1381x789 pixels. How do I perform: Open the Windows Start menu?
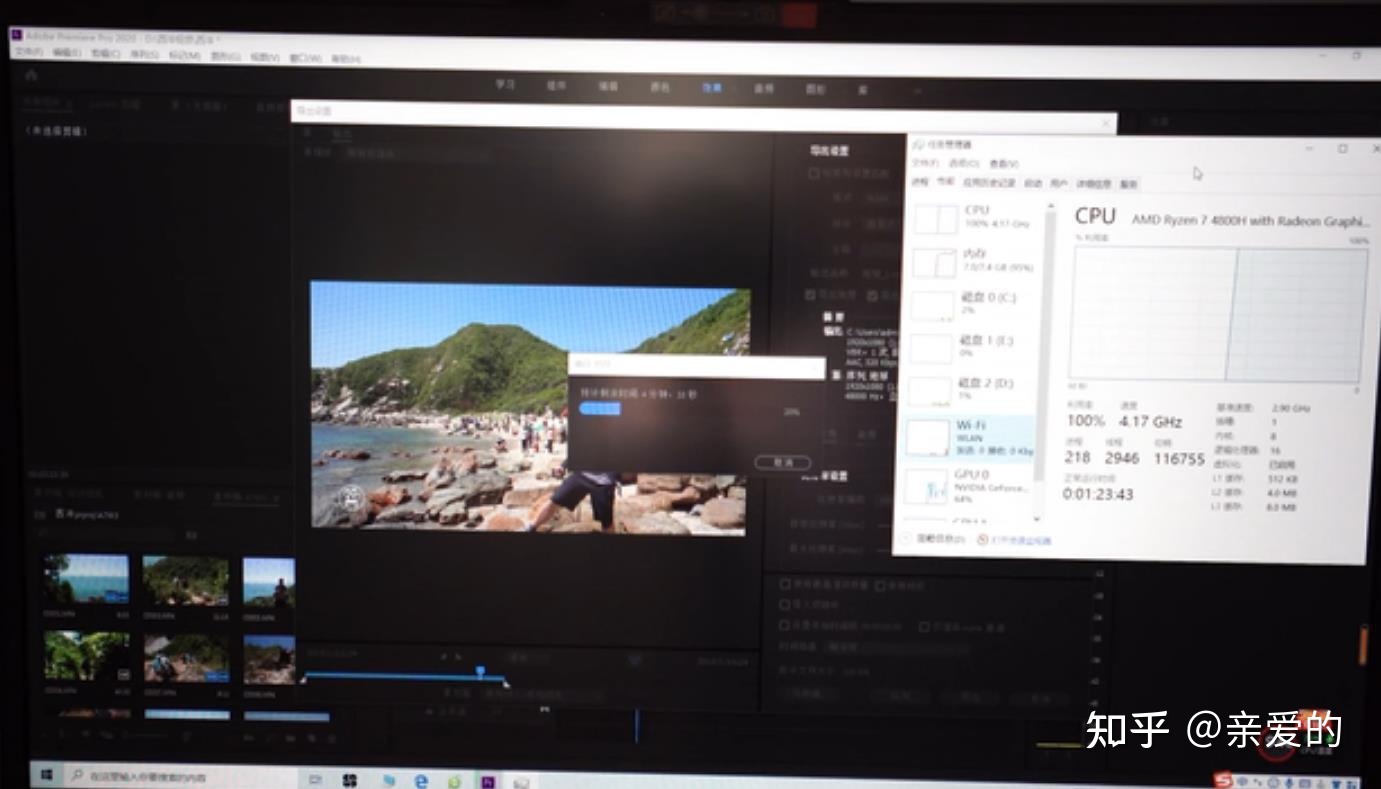pos(45,775)
